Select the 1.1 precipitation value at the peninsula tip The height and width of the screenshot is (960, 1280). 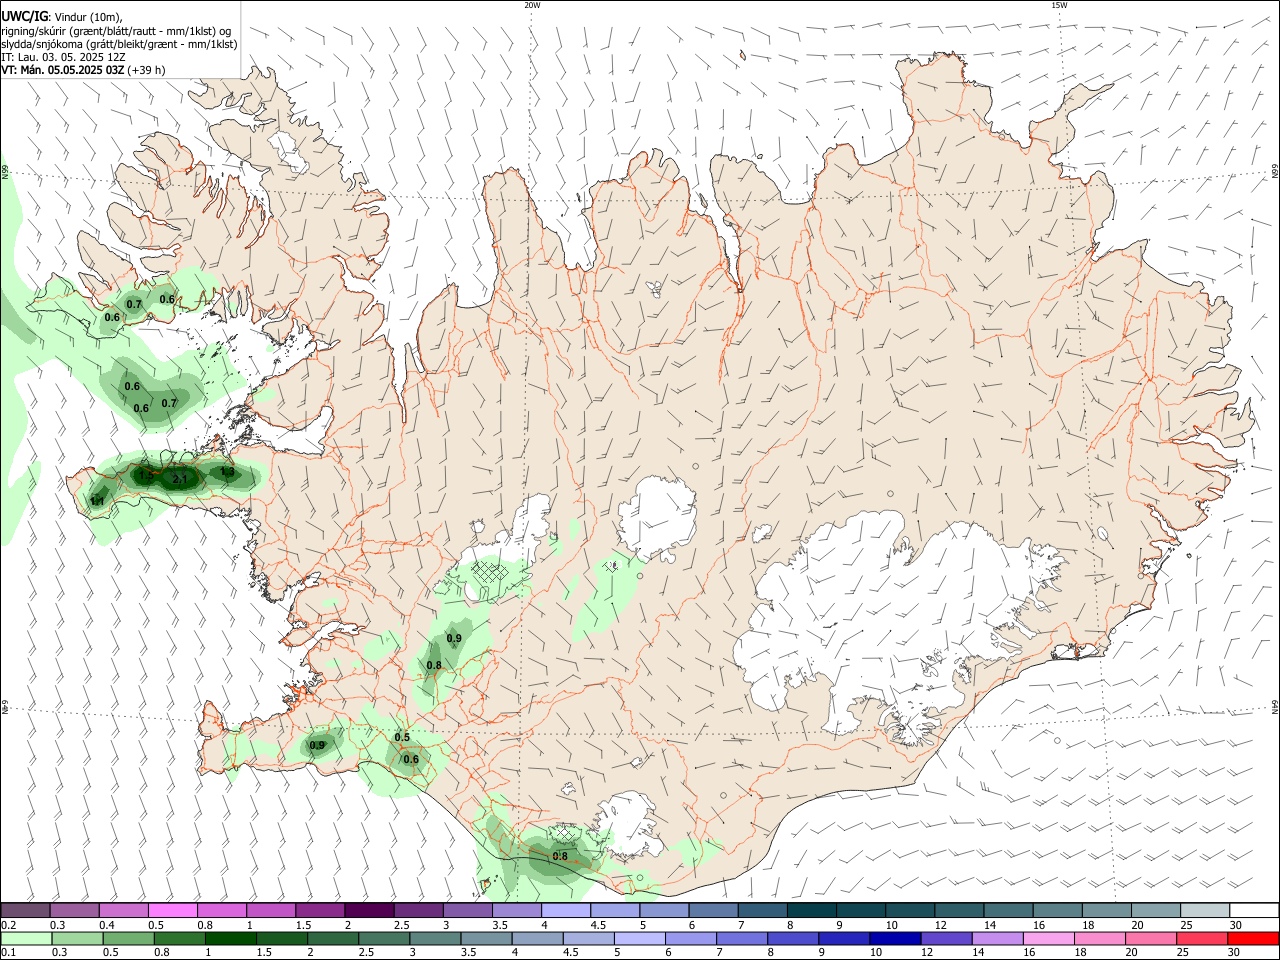(x=98, y=501)
